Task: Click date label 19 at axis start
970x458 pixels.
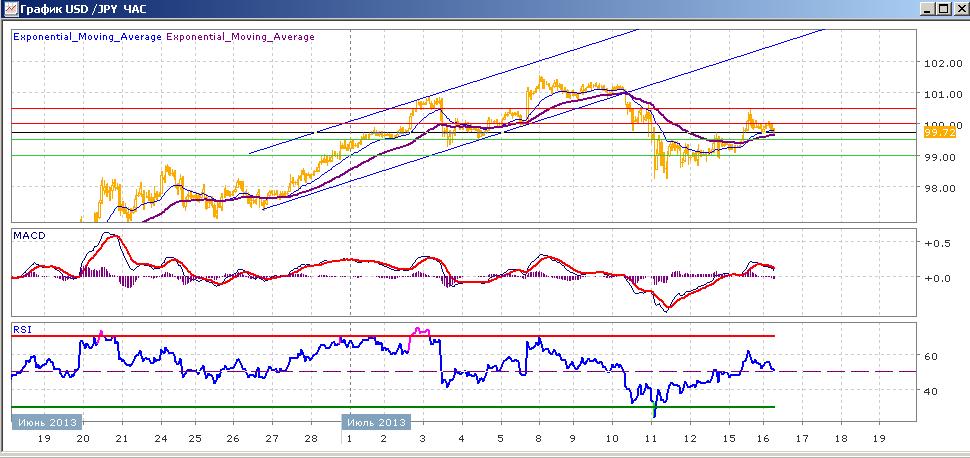Action: click(43, 438)
